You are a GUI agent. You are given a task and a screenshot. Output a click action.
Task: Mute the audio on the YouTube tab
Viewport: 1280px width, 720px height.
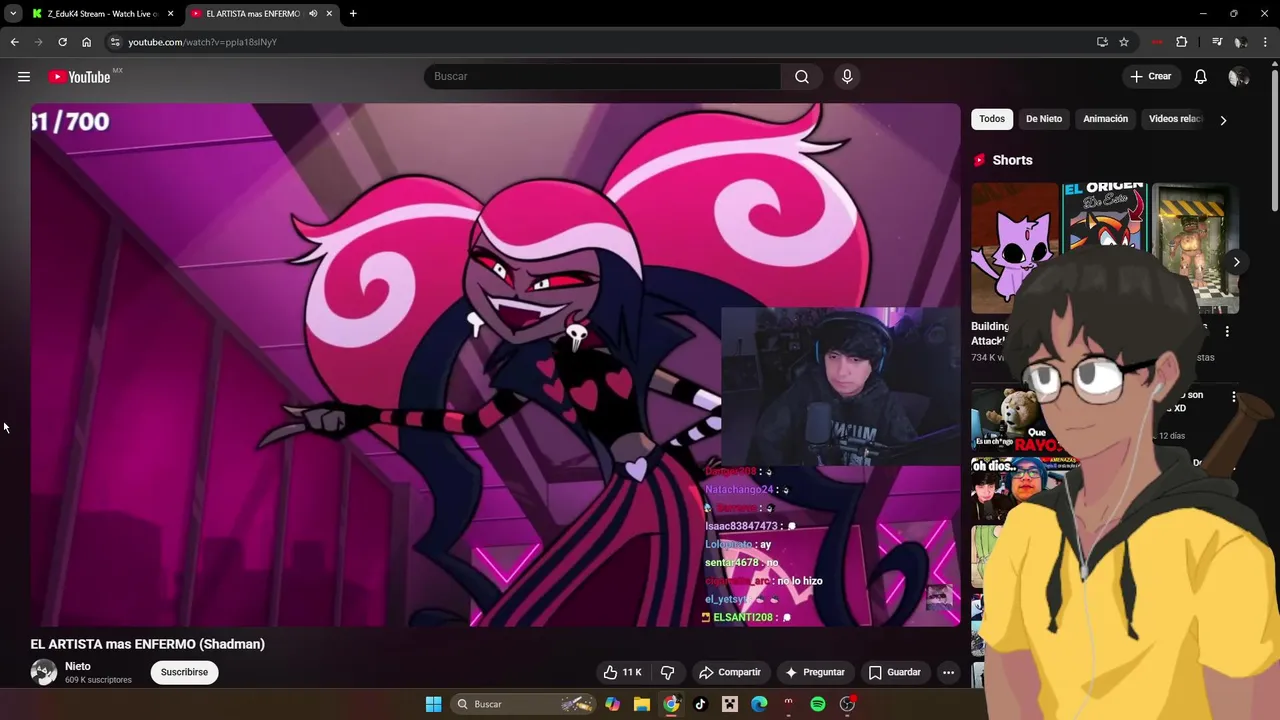click(x=313, y=14)
